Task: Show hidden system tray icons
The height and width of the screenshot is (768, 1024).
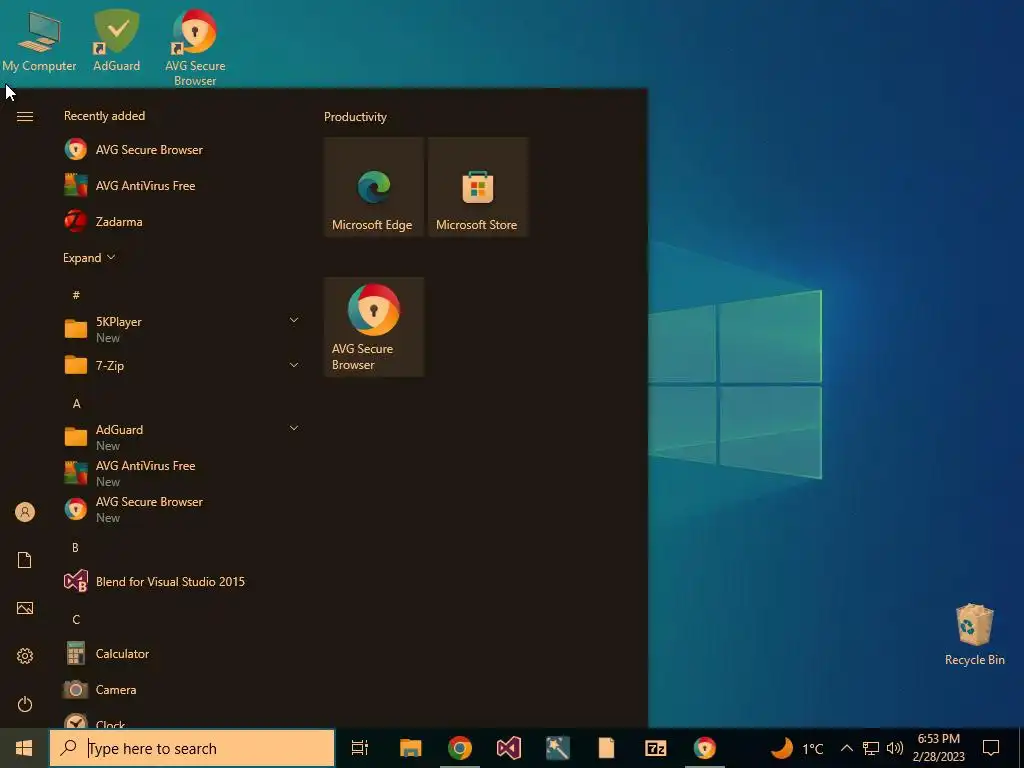Action: pos(846,748)
